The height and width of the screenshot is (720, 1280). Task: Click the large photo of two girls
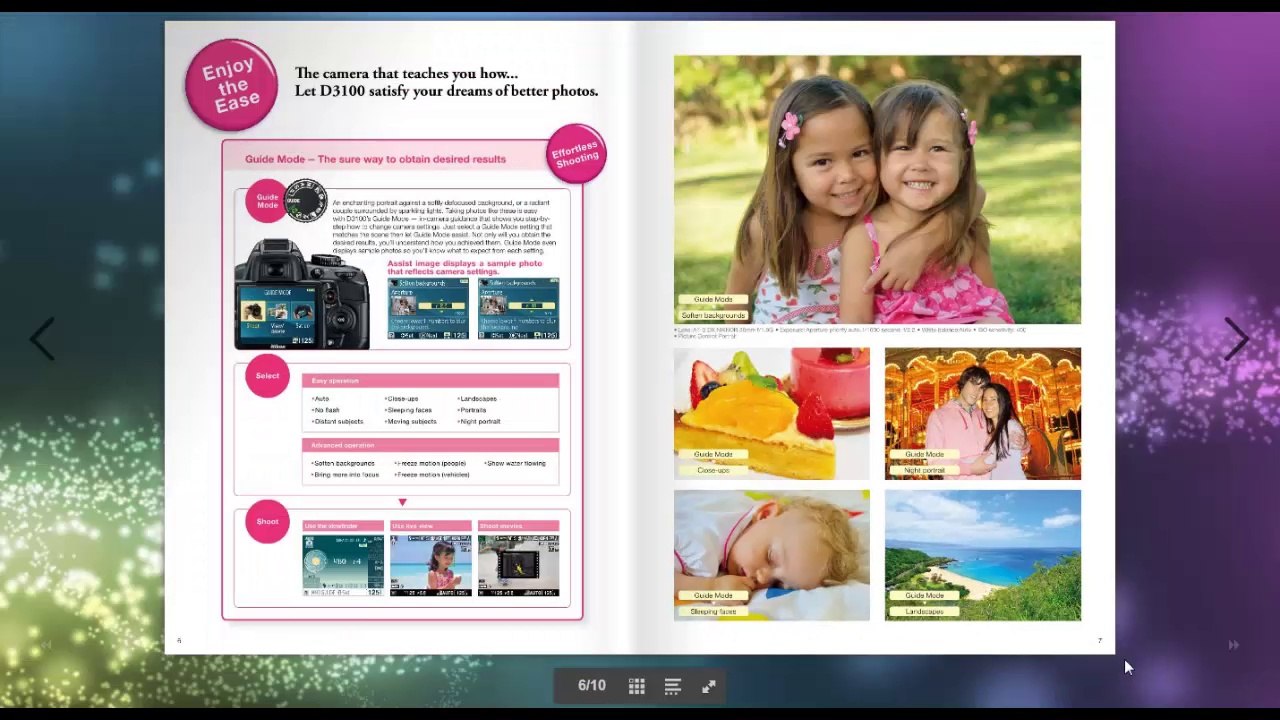pos(877,190)
